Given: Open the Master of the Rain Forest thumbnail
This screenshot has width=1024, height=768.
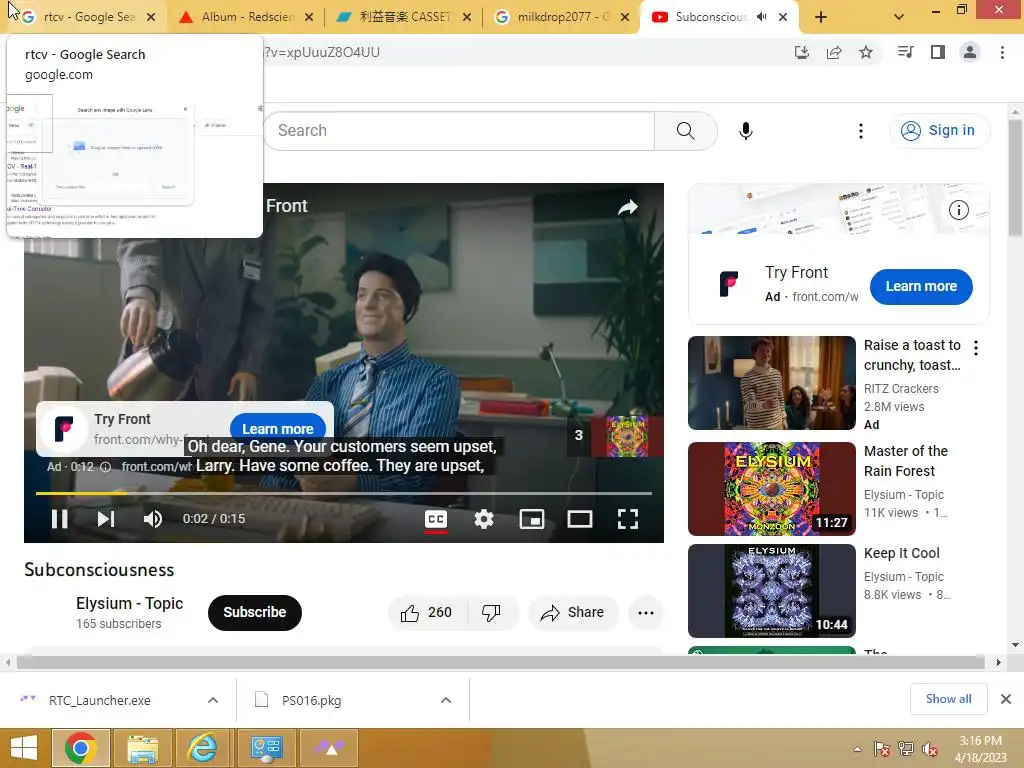Looking at the screenshot, I should pos(771,489).
